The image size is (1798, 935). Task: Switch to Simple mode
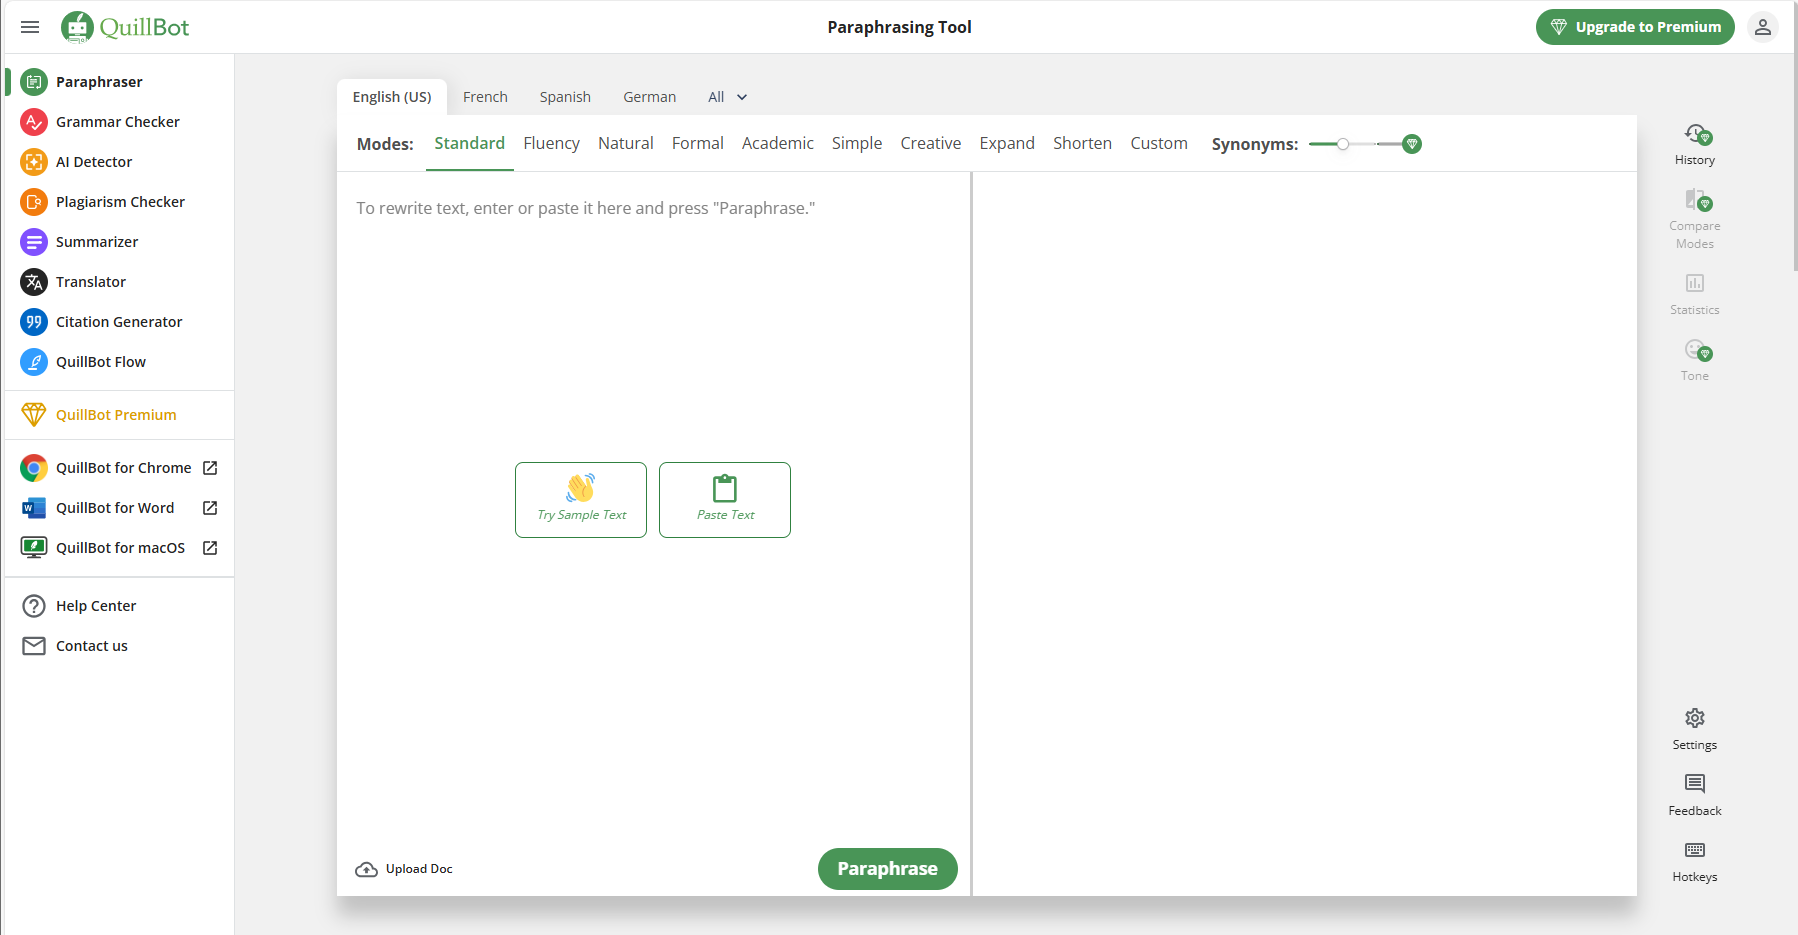click(857, 143)
